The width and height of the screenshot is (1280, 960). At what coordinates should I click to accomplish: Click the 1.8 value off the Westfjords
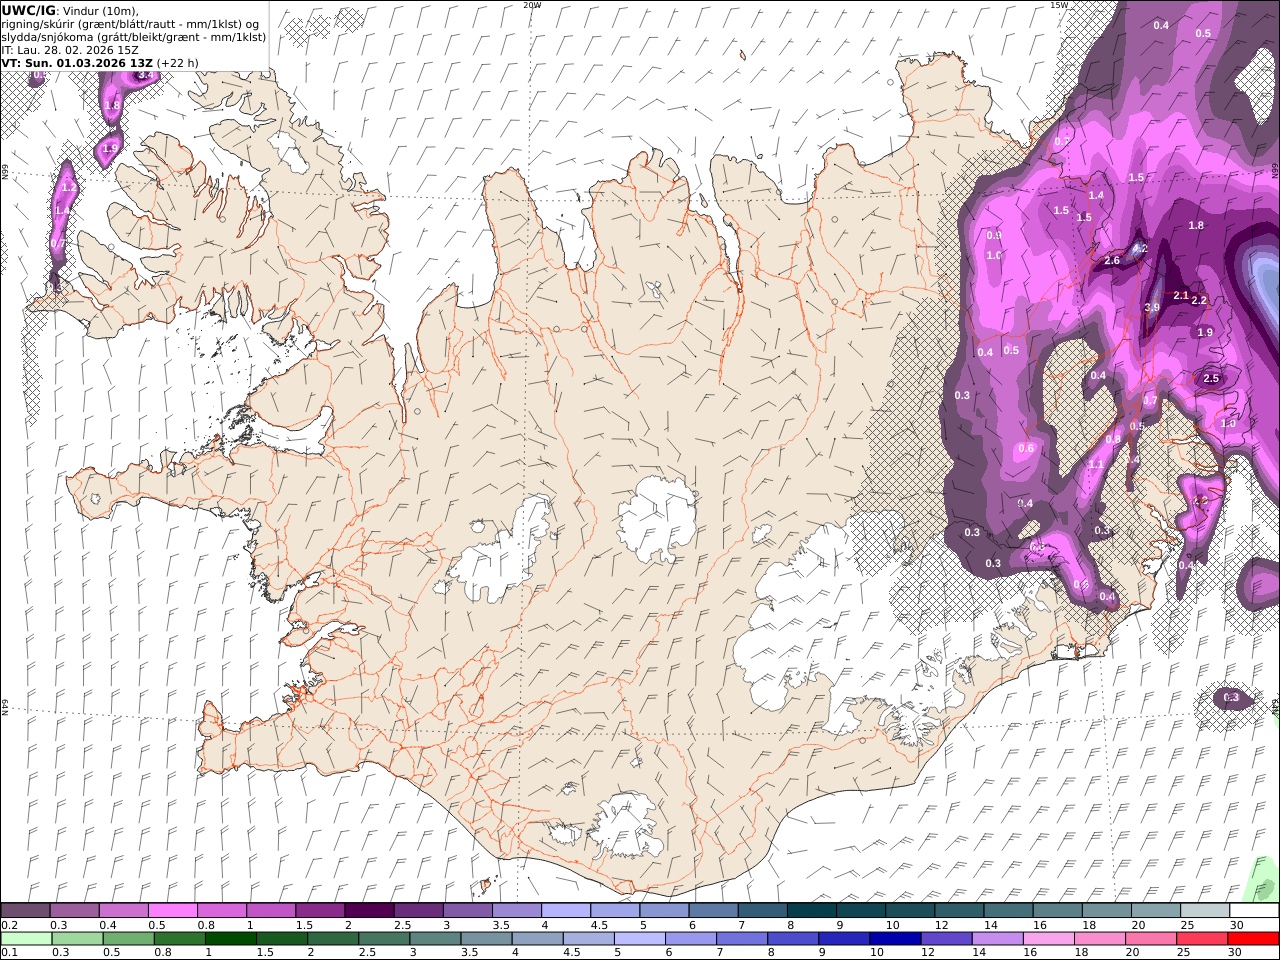[112, 105]
